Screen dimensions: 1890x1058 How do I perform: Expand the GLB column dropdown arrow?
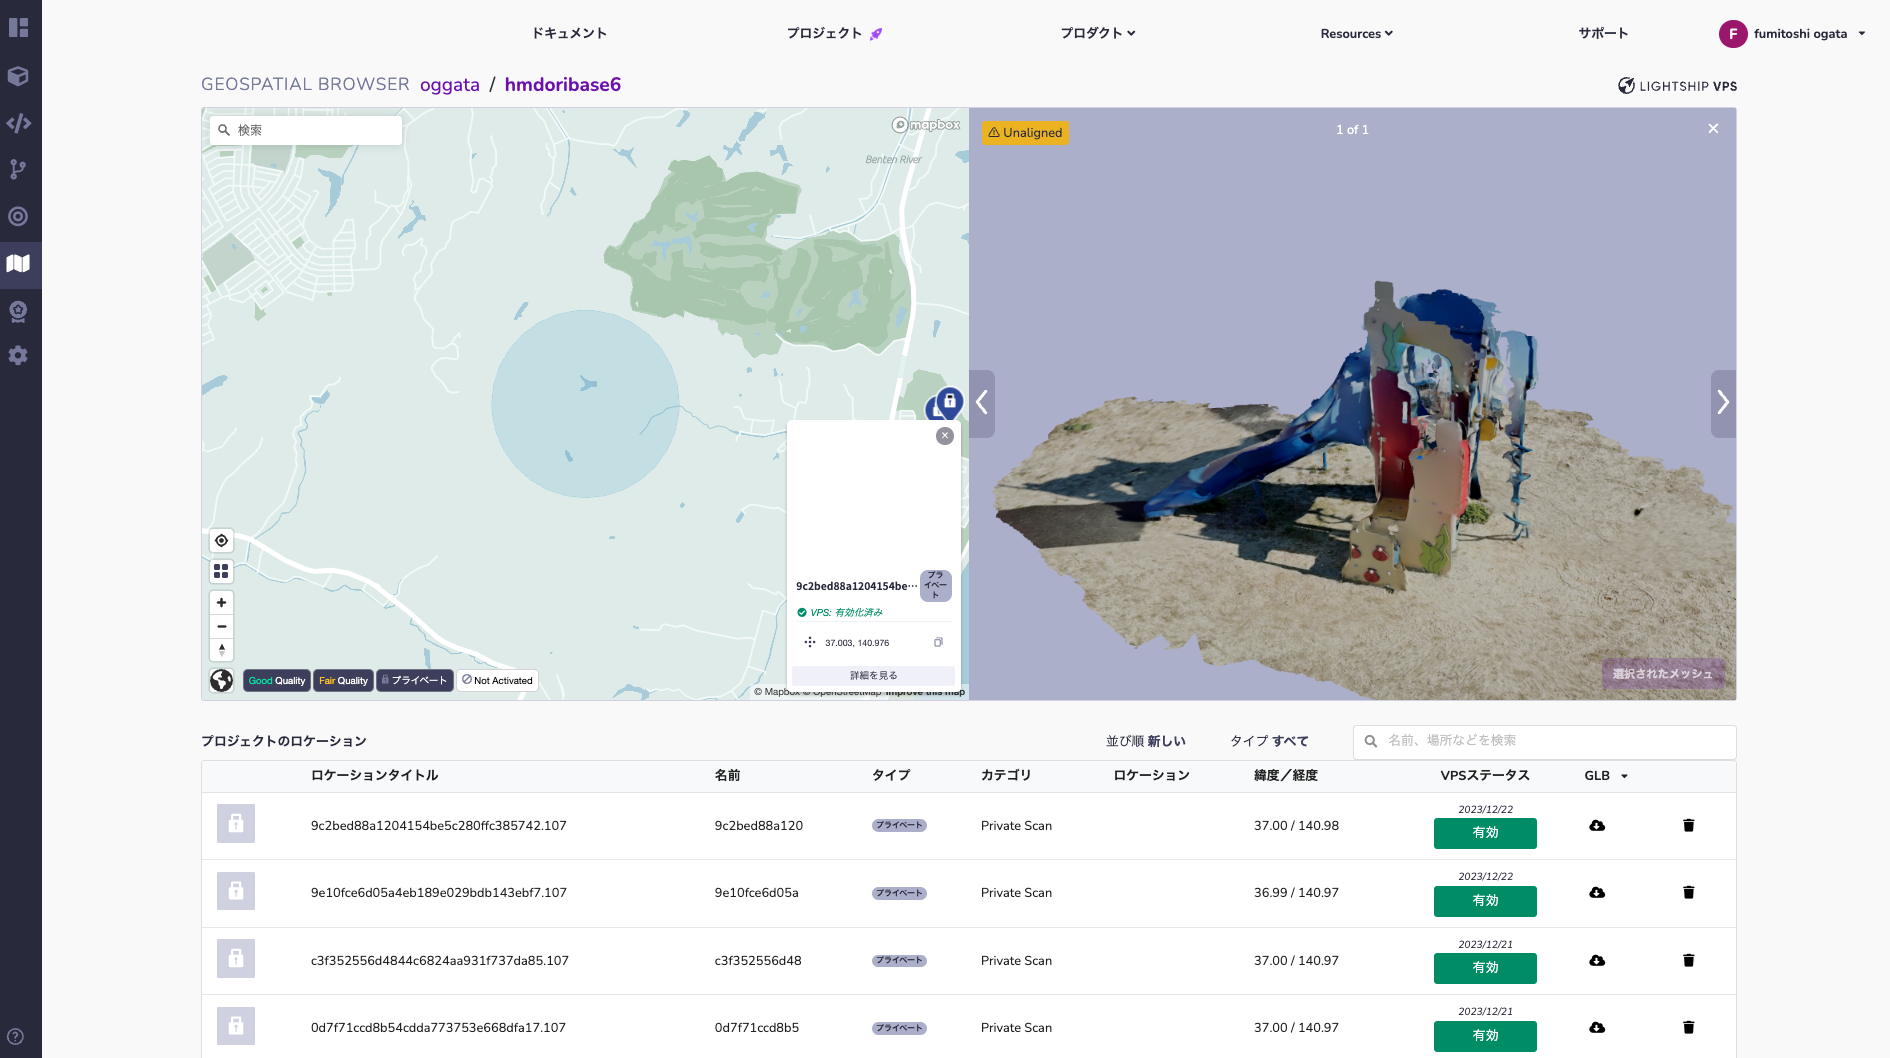[1624, 777]
